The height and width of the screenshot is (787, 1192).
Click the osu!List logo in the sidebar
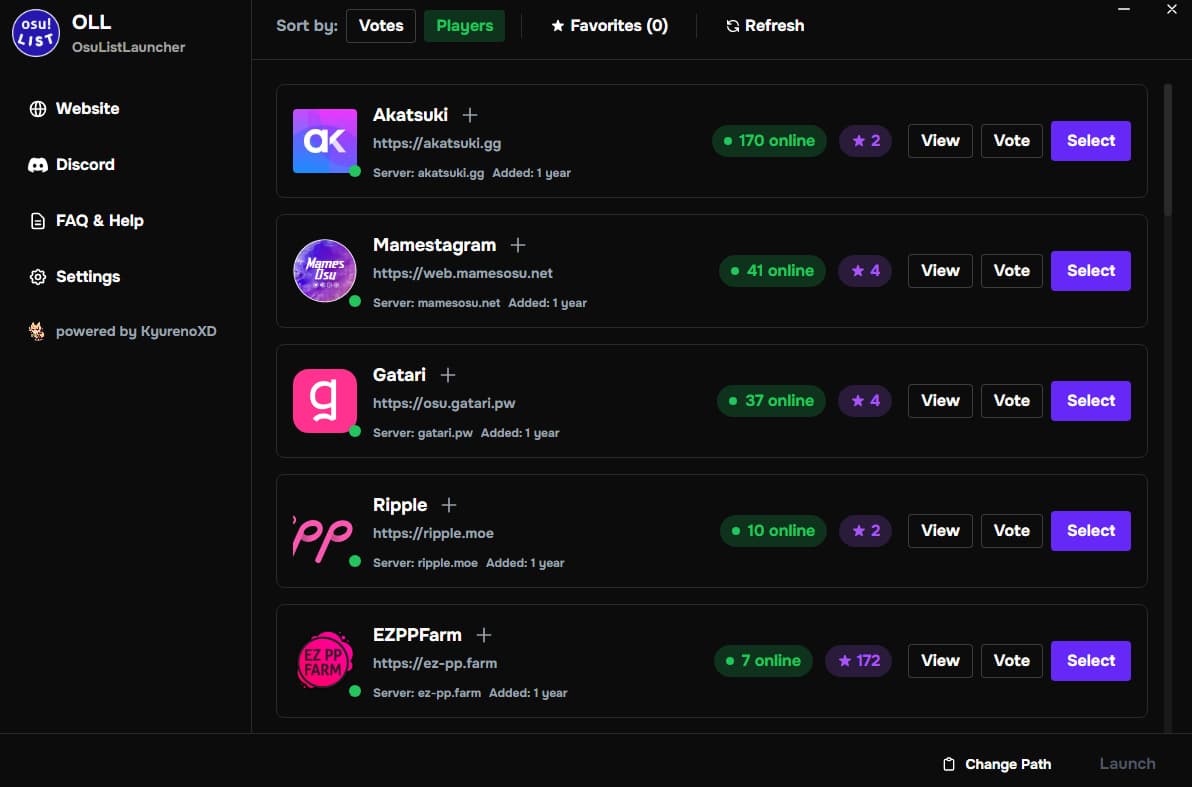[36, 33]
